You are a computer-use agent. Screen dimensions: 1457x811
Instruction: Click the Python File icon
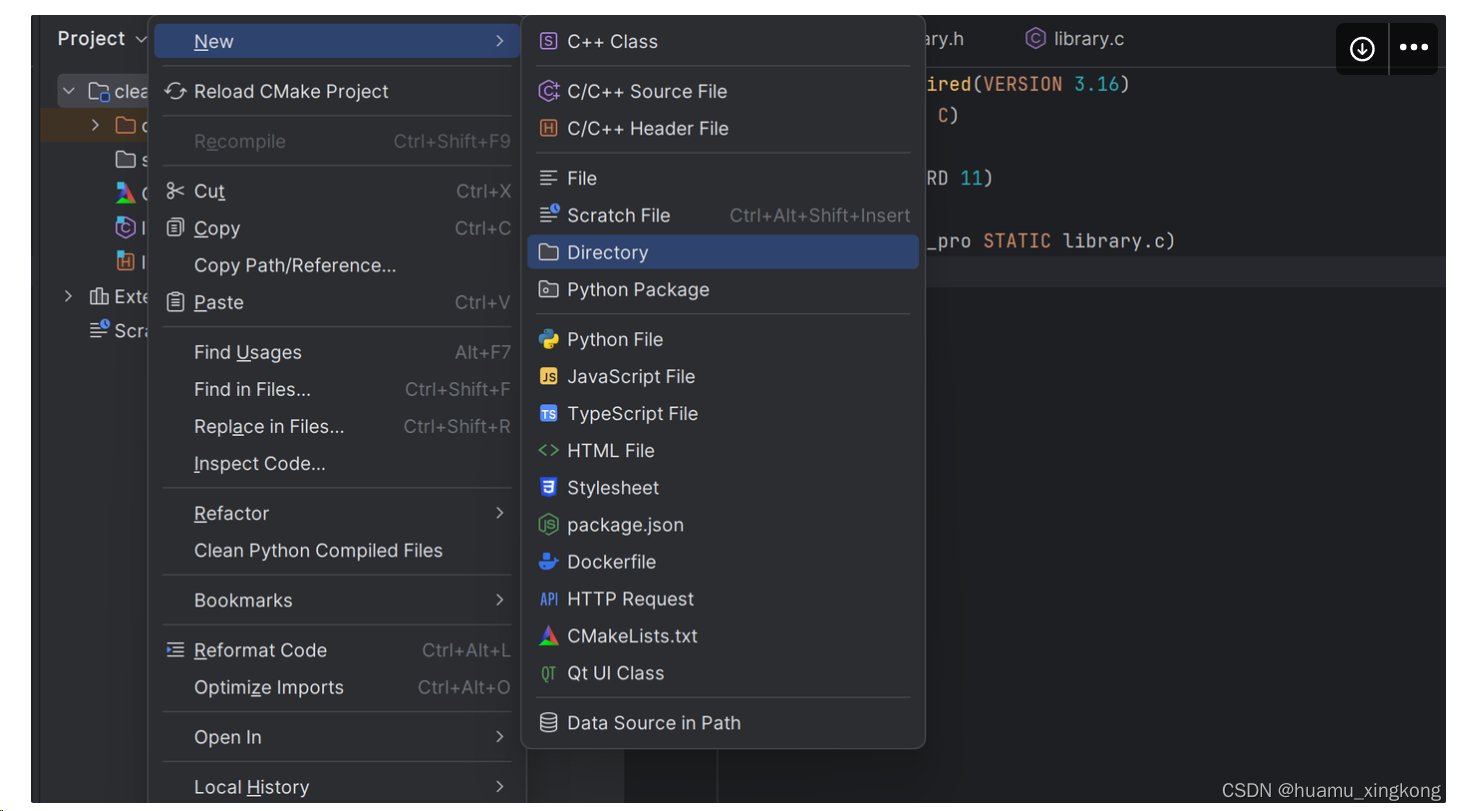[x=548, y=339]
